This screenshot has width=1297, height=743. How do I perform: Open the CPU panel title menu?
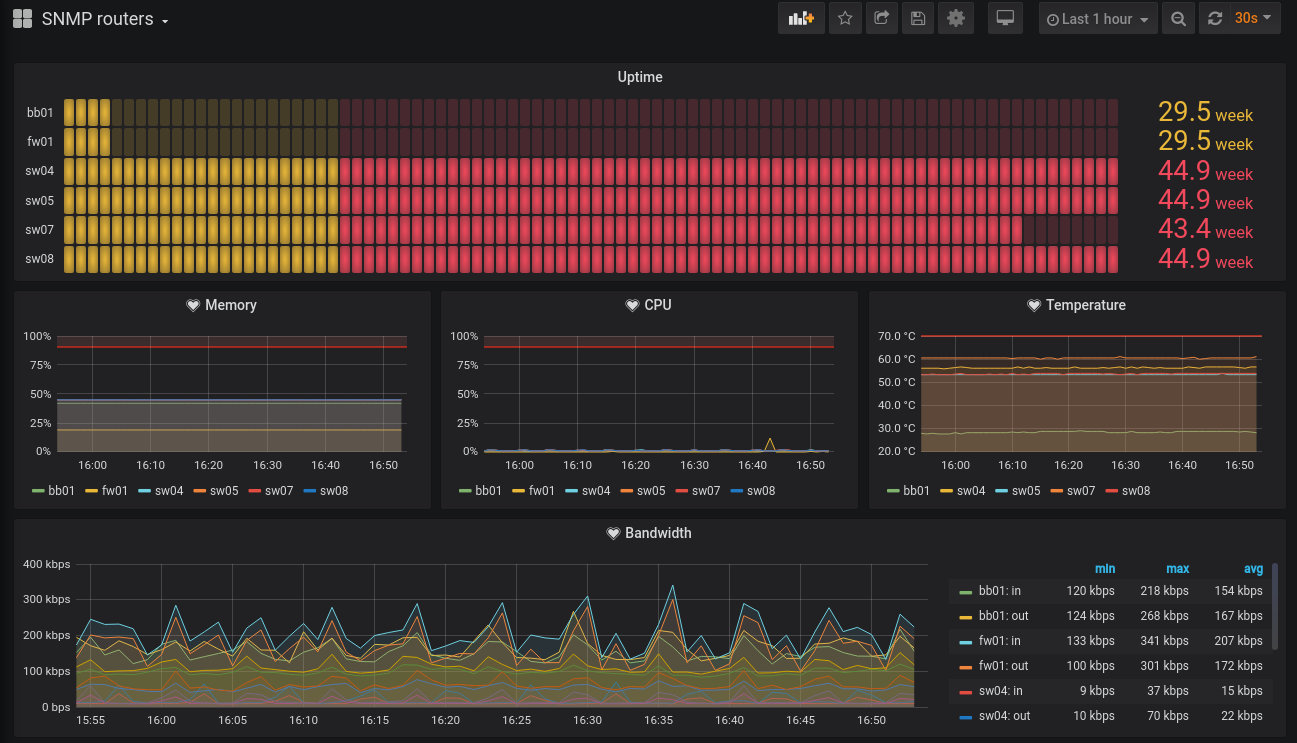658,305
